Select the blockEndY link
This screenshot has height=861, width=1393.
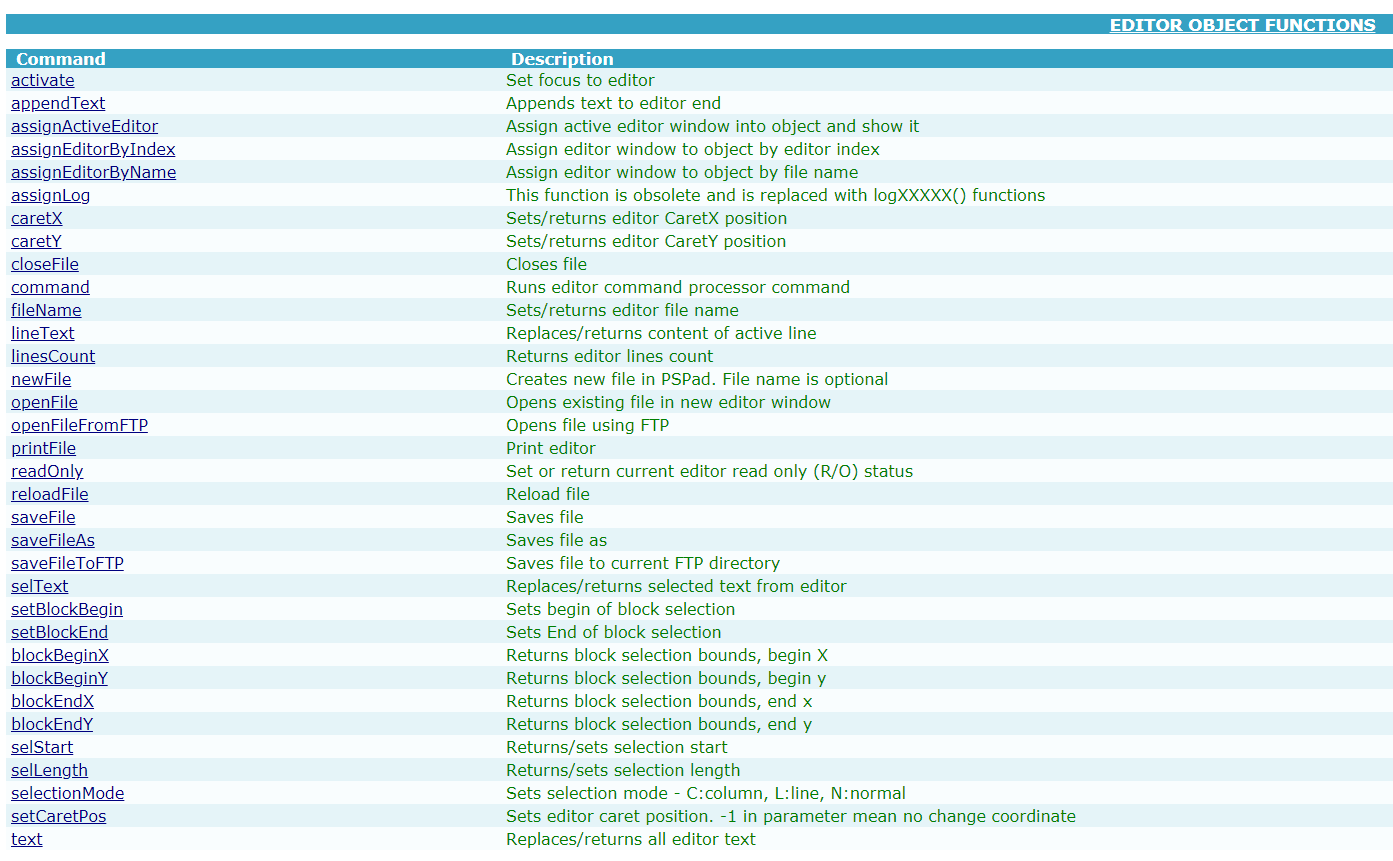[x=52, y=724]
